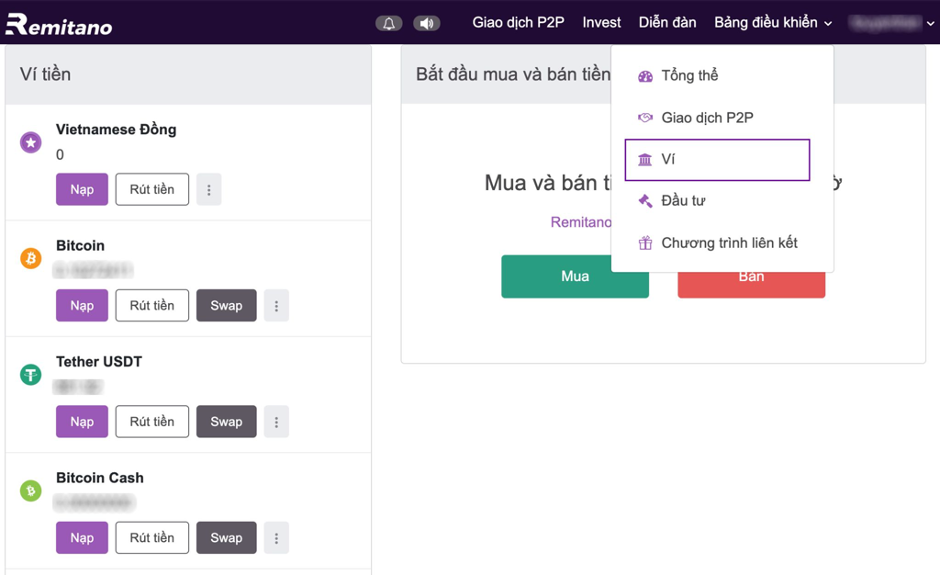Open the user account dropdown
This screenshot has width=941, height=575.
tap(890, 22)
